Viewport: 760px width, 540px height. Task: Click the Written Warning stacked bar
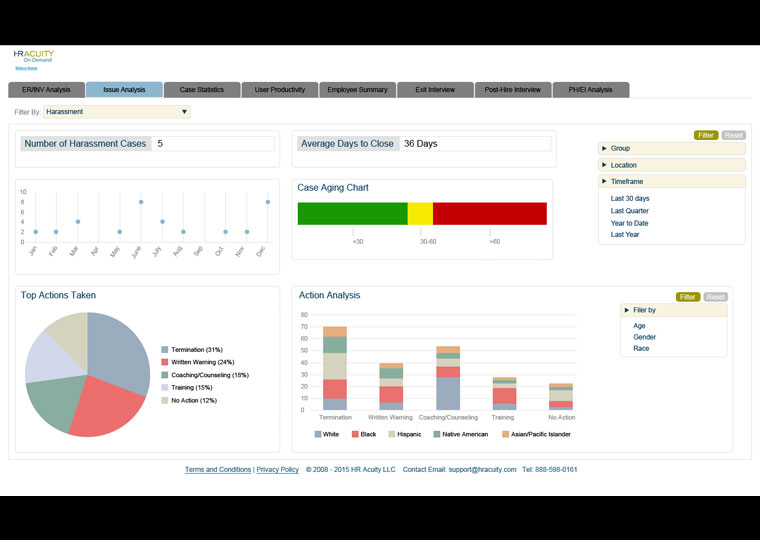pyautogui.click(x=391, y=386)
